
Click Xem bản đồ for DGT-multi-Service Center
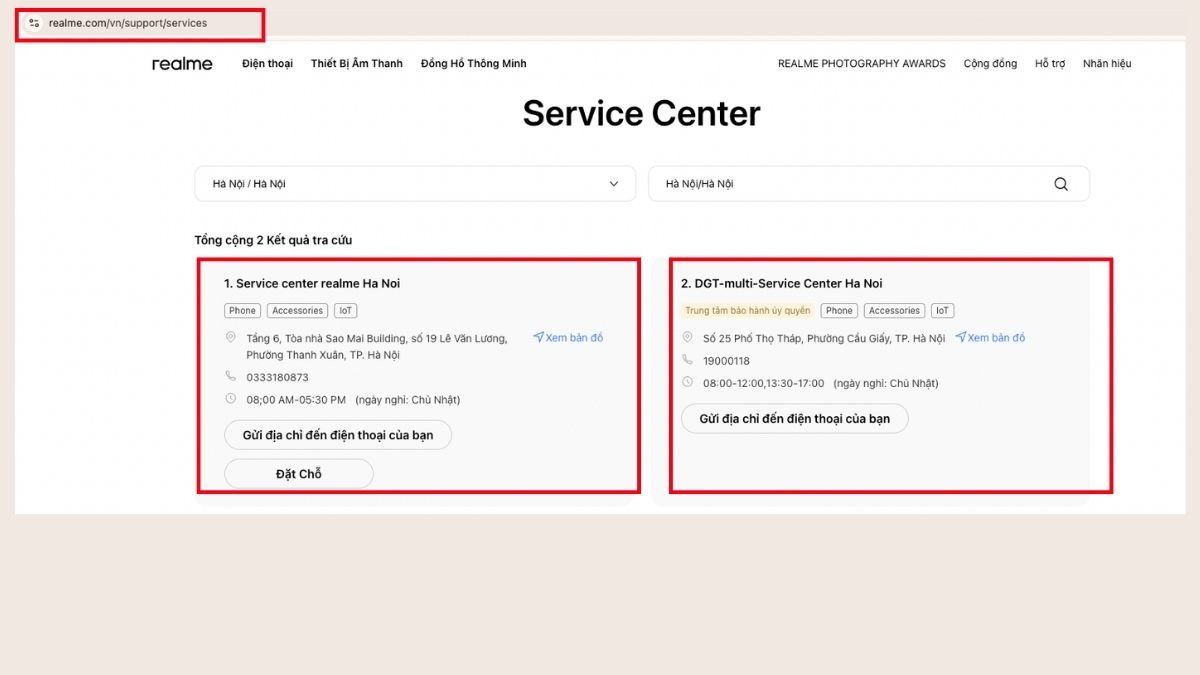[x=990, y=338]
